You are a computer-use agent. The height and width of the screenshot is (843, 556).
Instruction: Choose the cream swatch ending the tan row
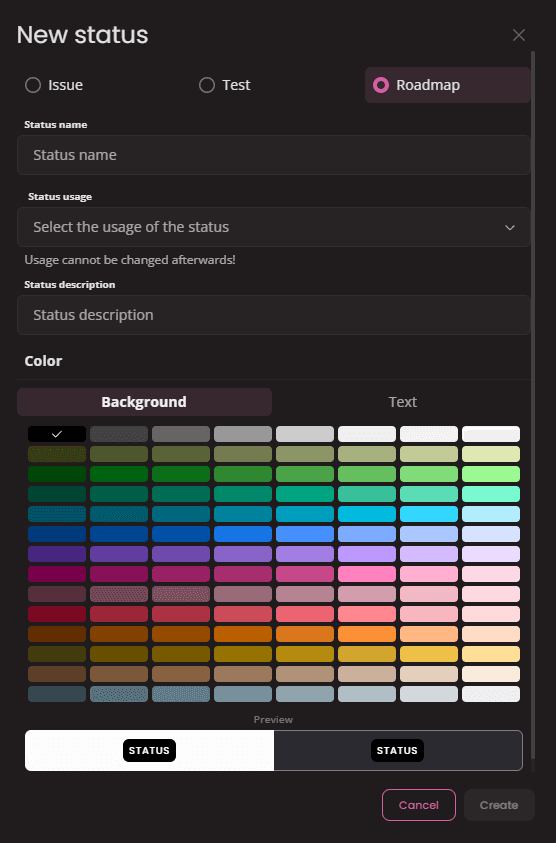coord(491,674)
